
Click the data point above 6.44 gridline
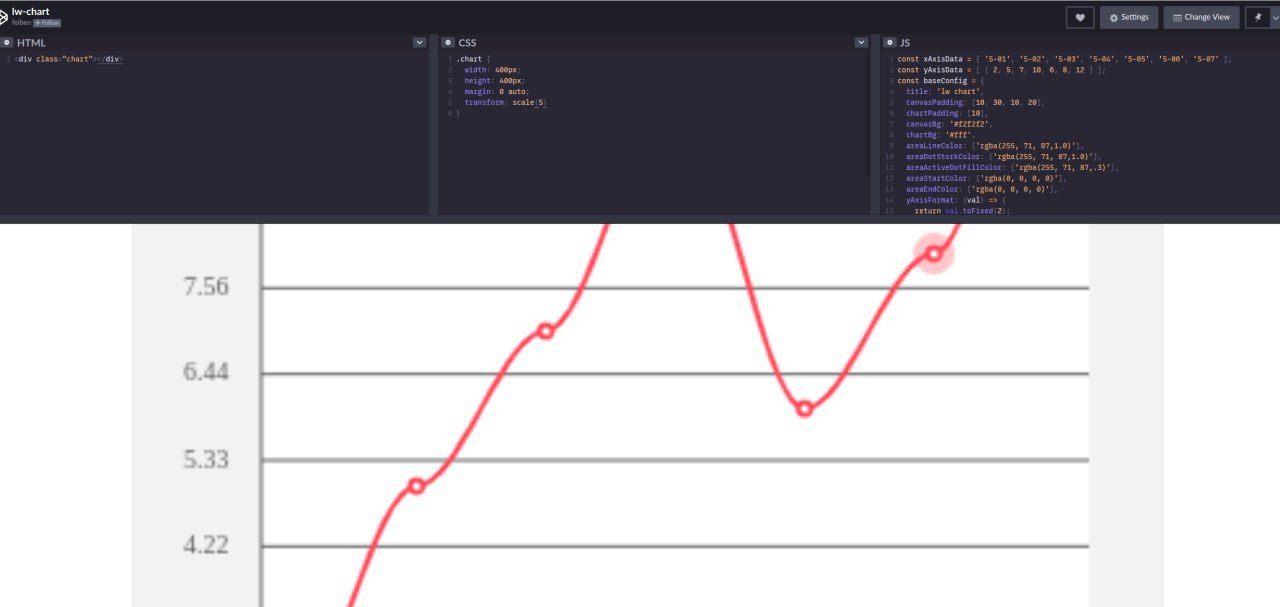(545, 331)
